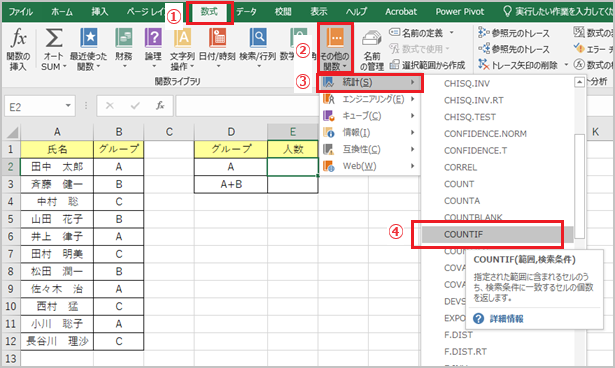The image size is (615, 368).
Task: Click formula bar fx insert function icon
Action: coord(160,106)
